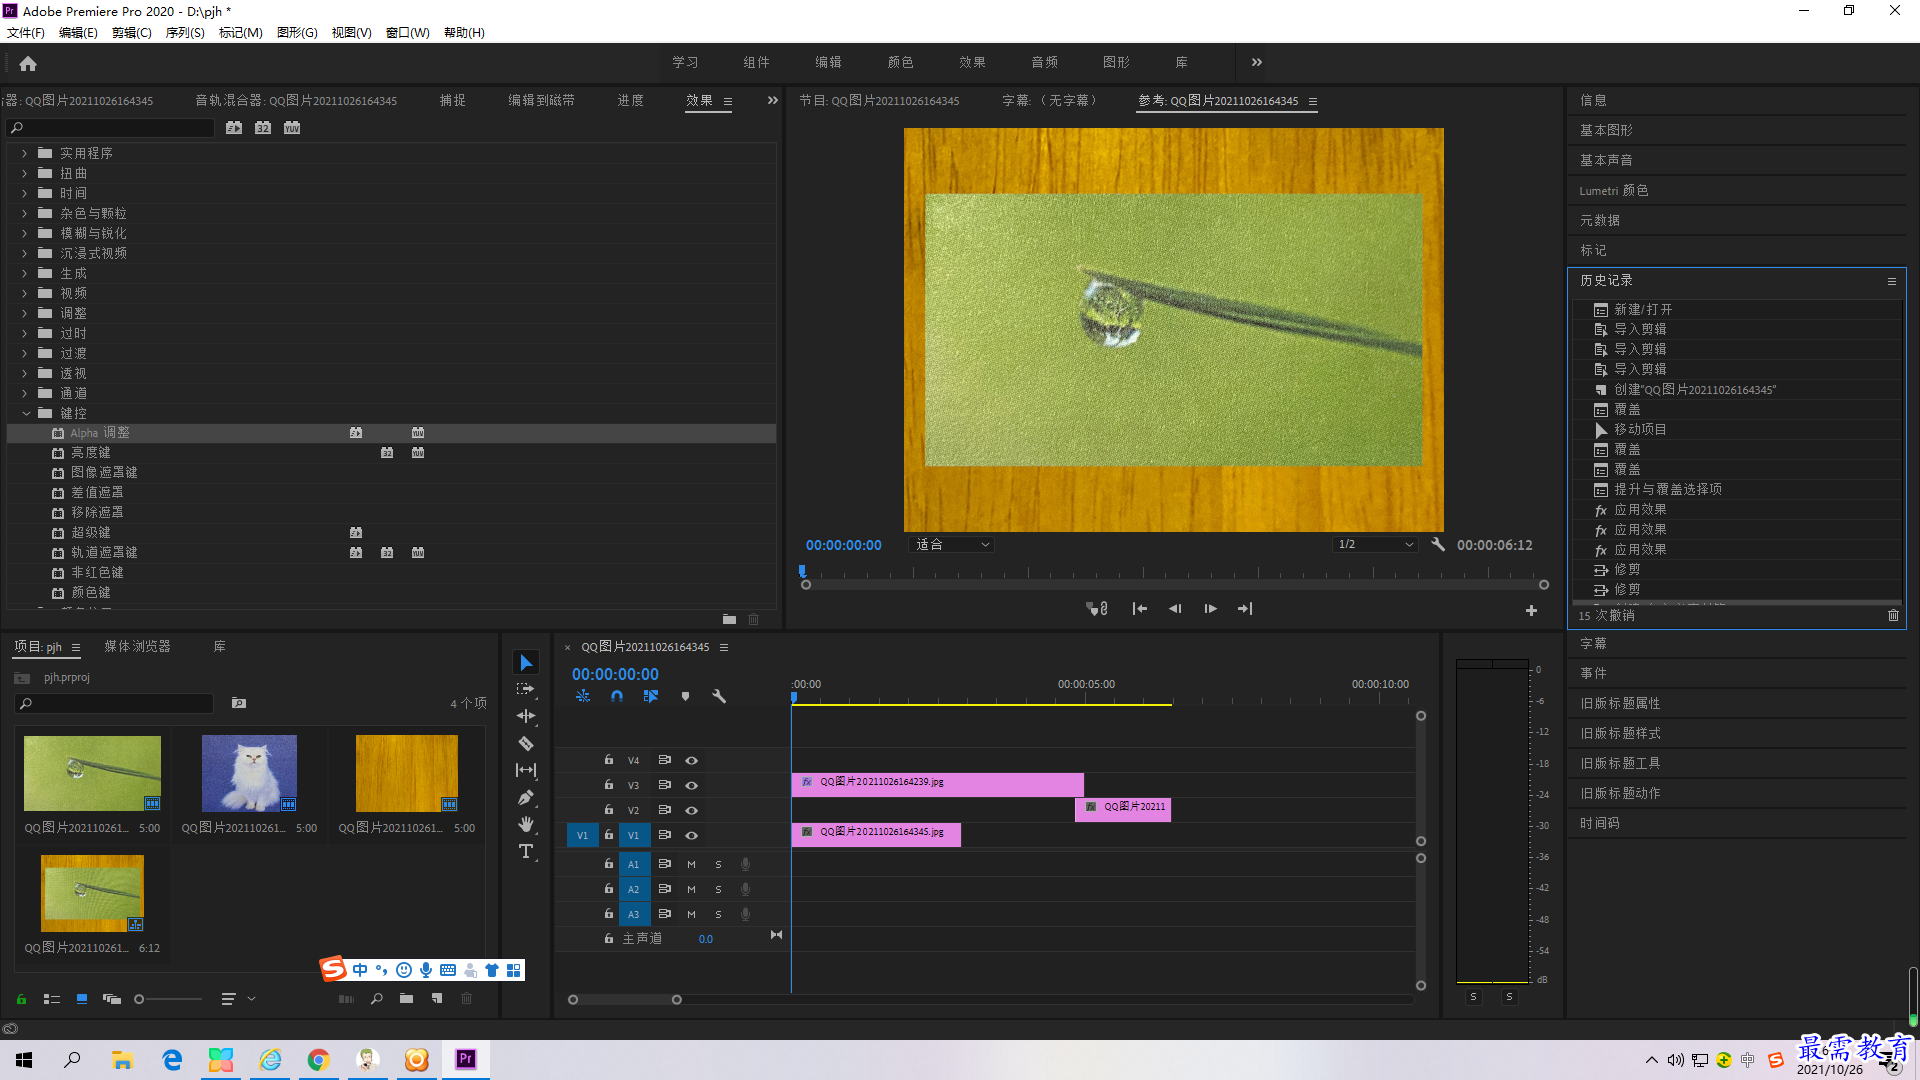Switch to the 颜色 workspace

point(900,62)
